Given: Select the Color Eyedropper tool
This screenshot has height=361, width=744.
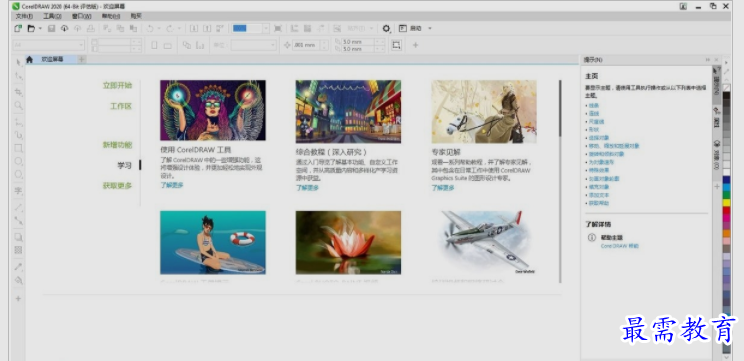Looking at the screenshot, I should [x=19, y=267].
